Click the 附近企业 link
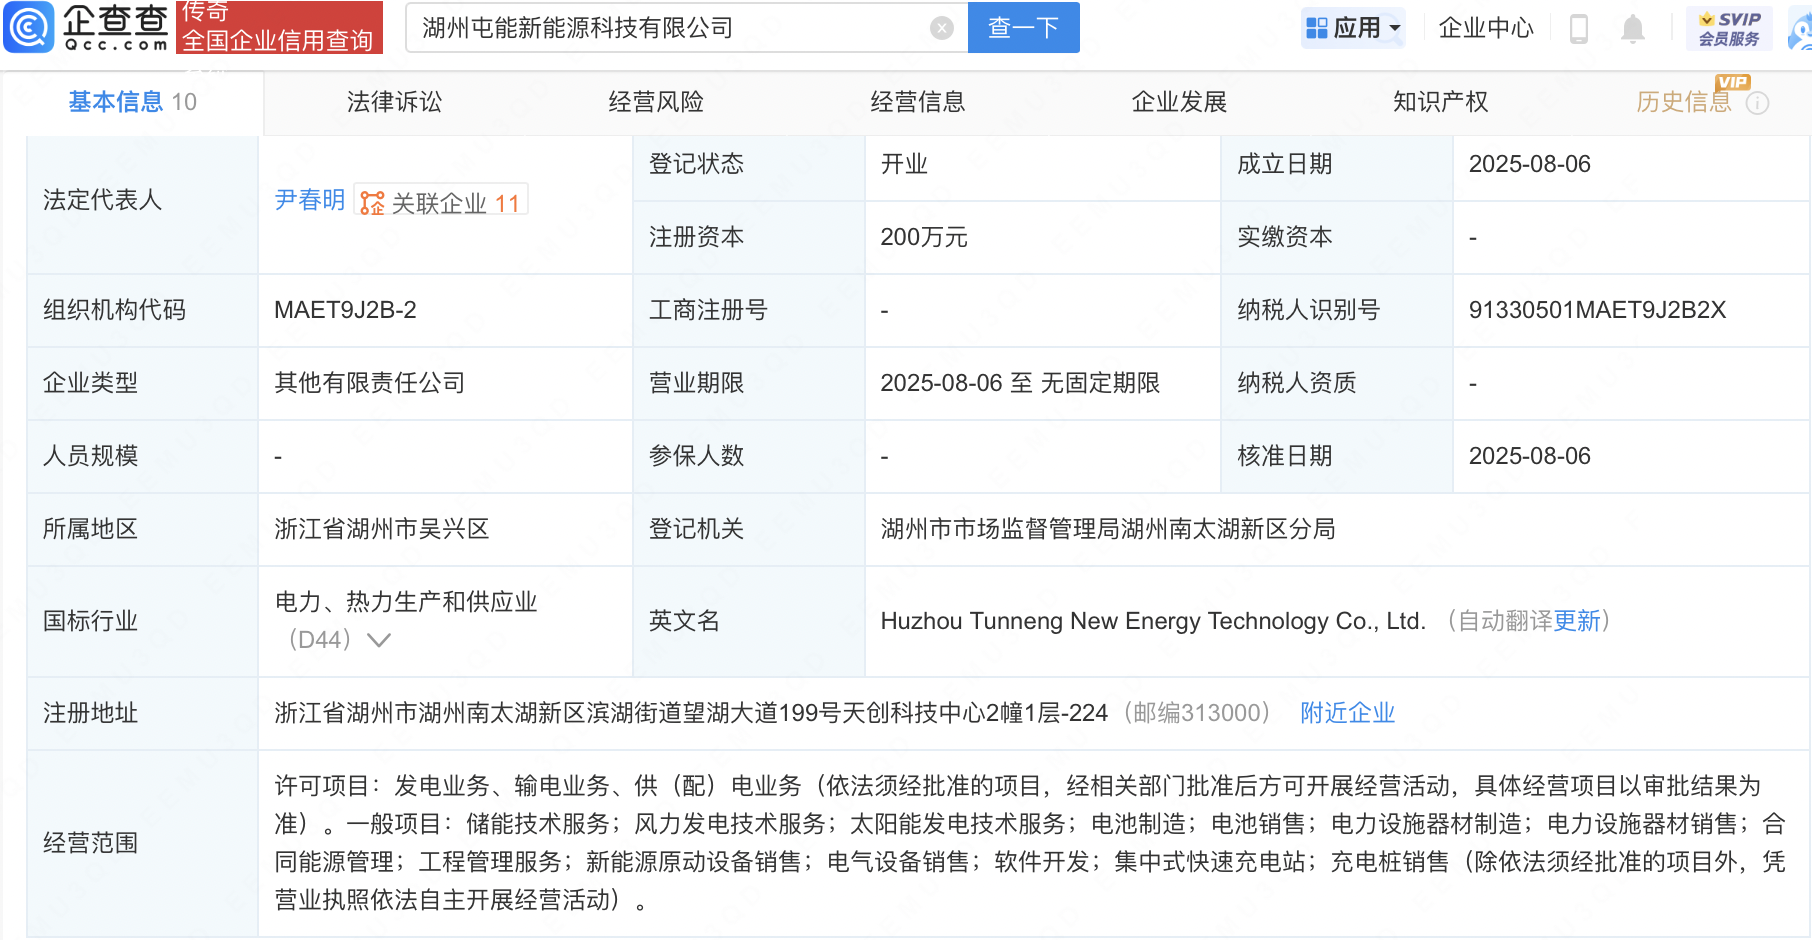Screen dimensions: 1812x940 (x=1347, y=713)
